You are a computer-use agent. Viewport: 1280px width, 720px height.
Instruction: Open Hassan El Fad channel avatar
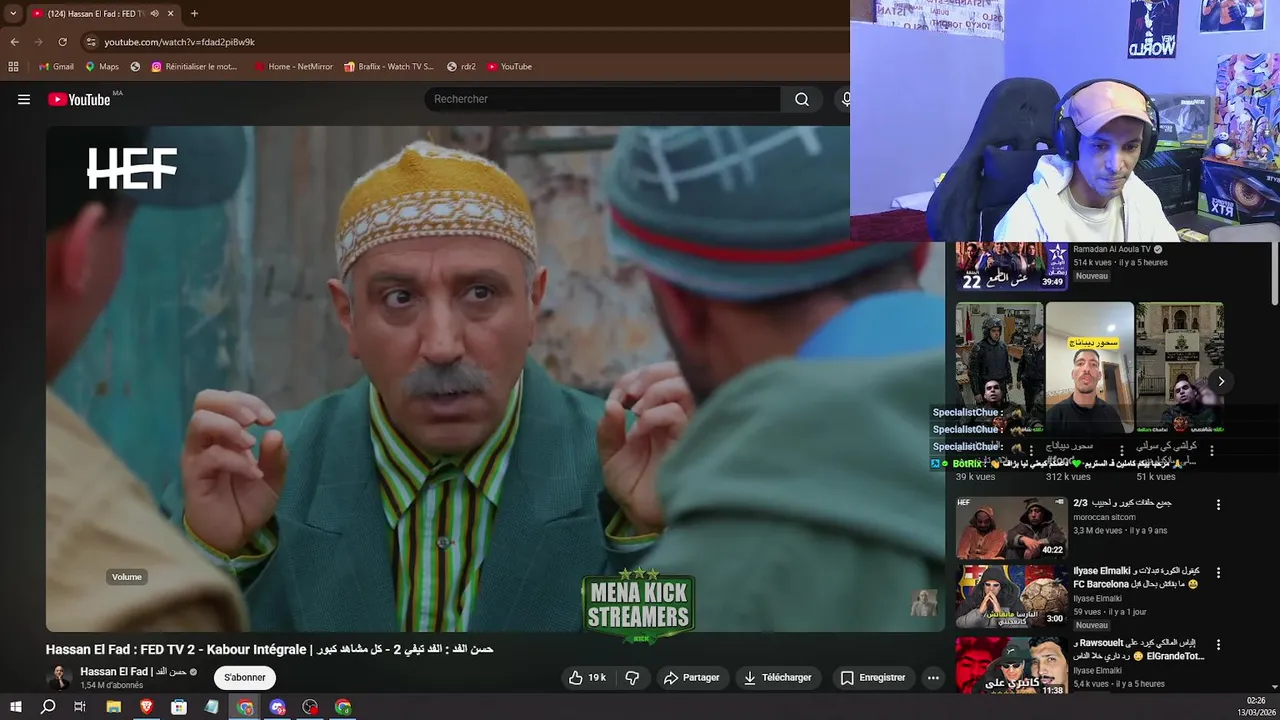tap(59, 677)
